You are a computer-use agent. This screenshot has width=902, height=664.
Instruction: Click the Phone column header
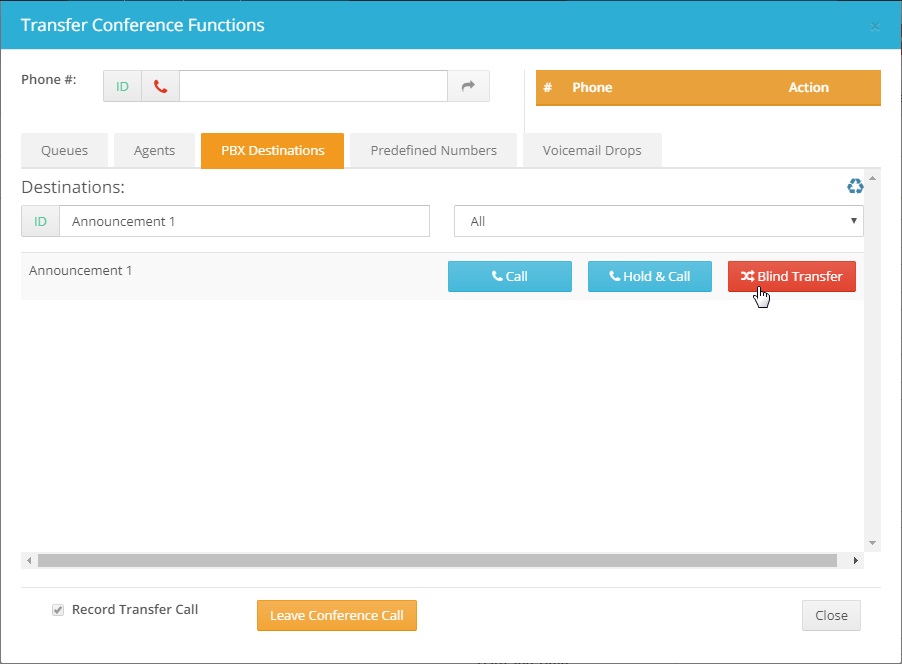click(x=592, y=87)
